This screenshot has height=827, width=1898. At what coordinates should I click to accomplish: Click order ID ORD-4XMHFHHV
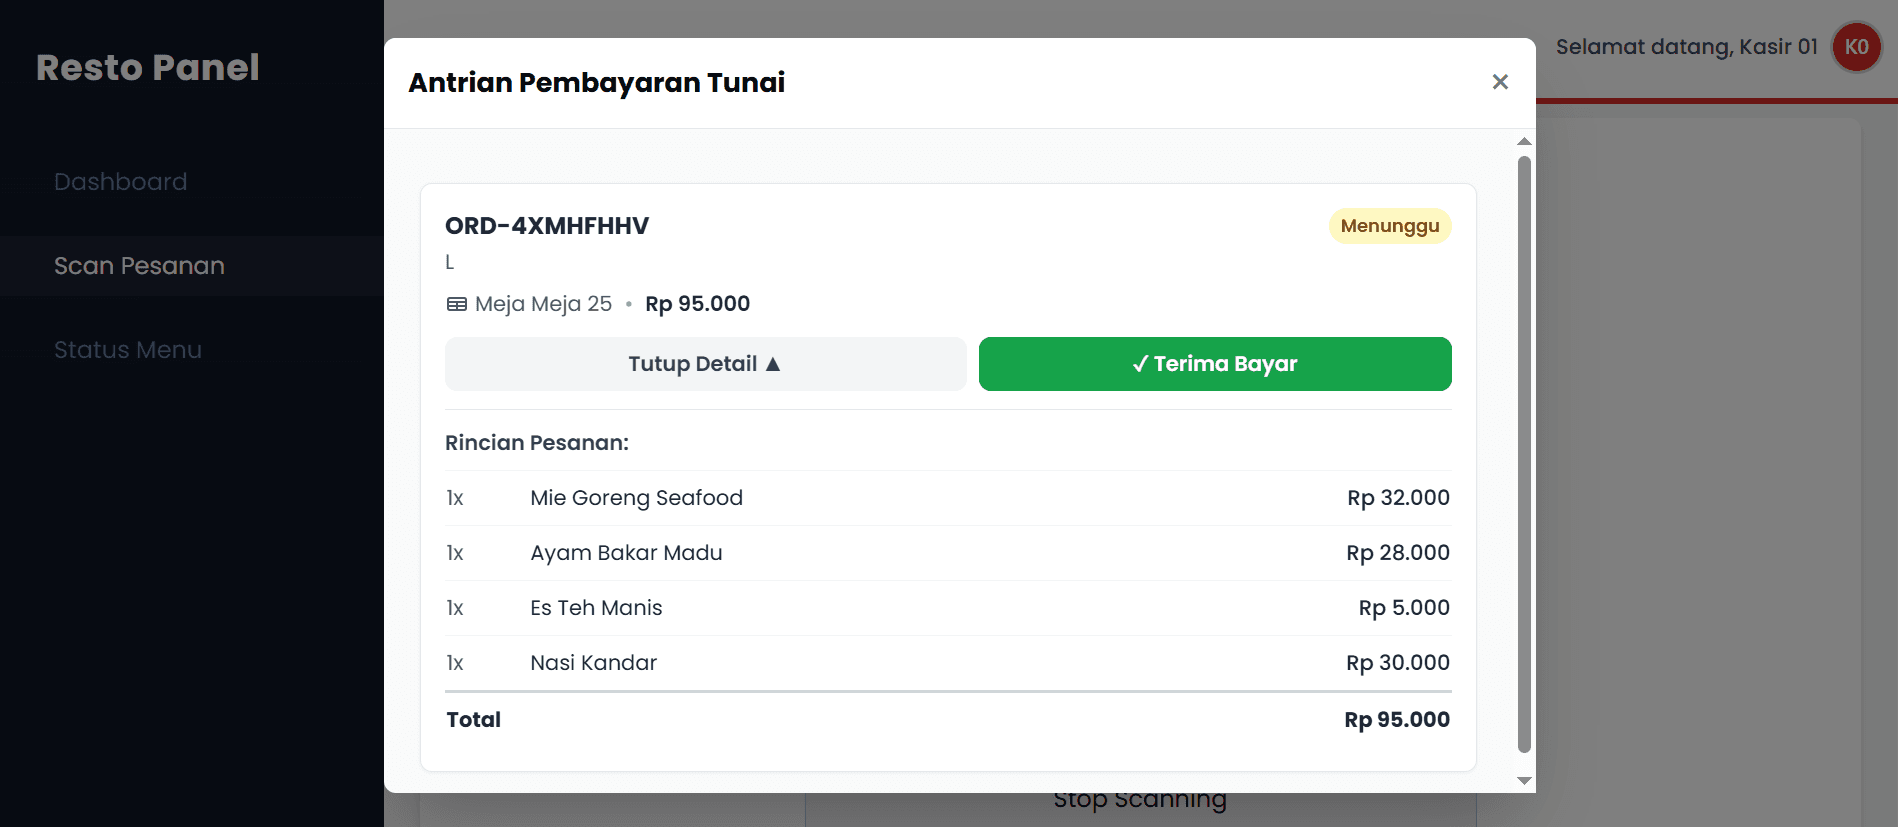(547, 226)
